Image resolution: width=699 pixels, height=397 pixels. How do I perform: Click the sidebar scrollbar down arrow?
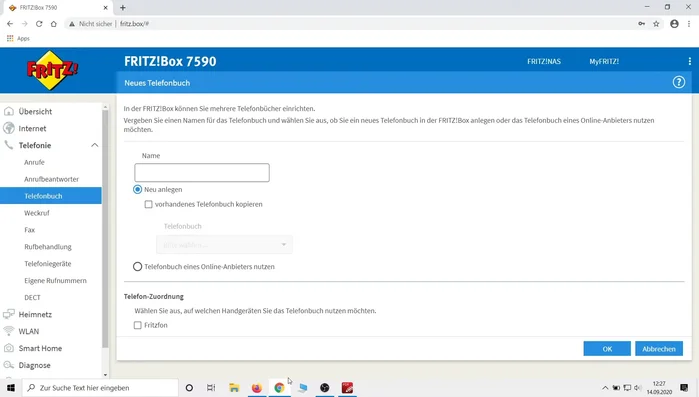(x=105, y=375)
